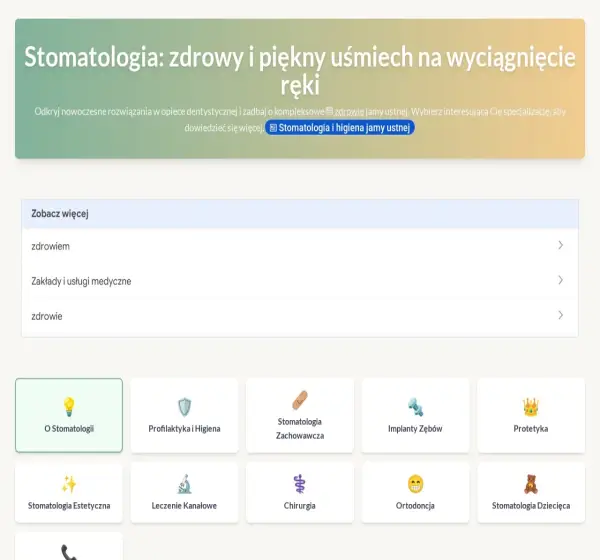Open the Zakłady i usługi medyczne entry
The width and height of the screenshot is (600, 560).
(x=300, y=281)
